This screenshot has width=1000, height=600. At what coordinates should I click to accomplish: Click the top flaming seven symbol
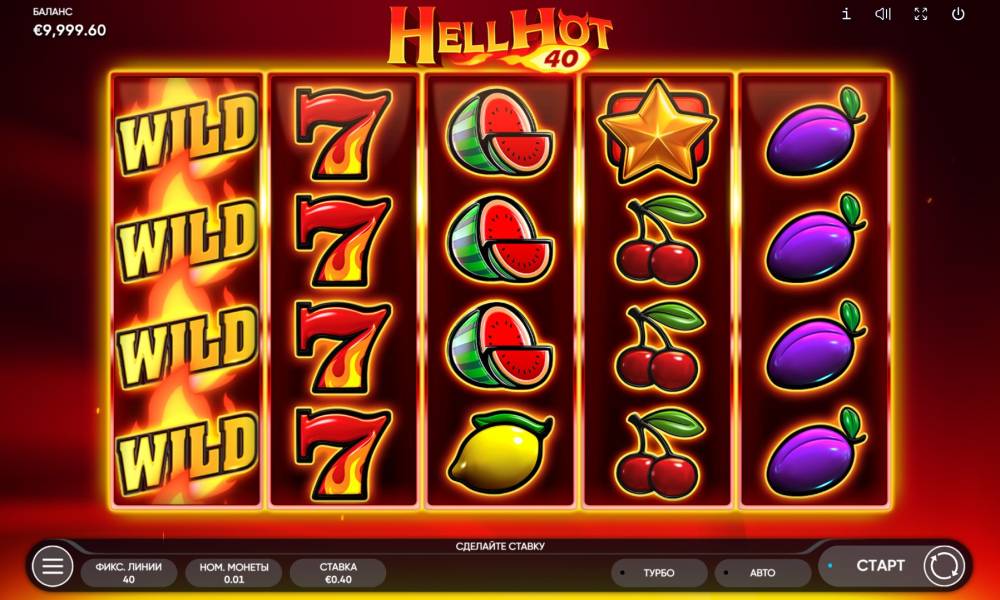[343, 134]
